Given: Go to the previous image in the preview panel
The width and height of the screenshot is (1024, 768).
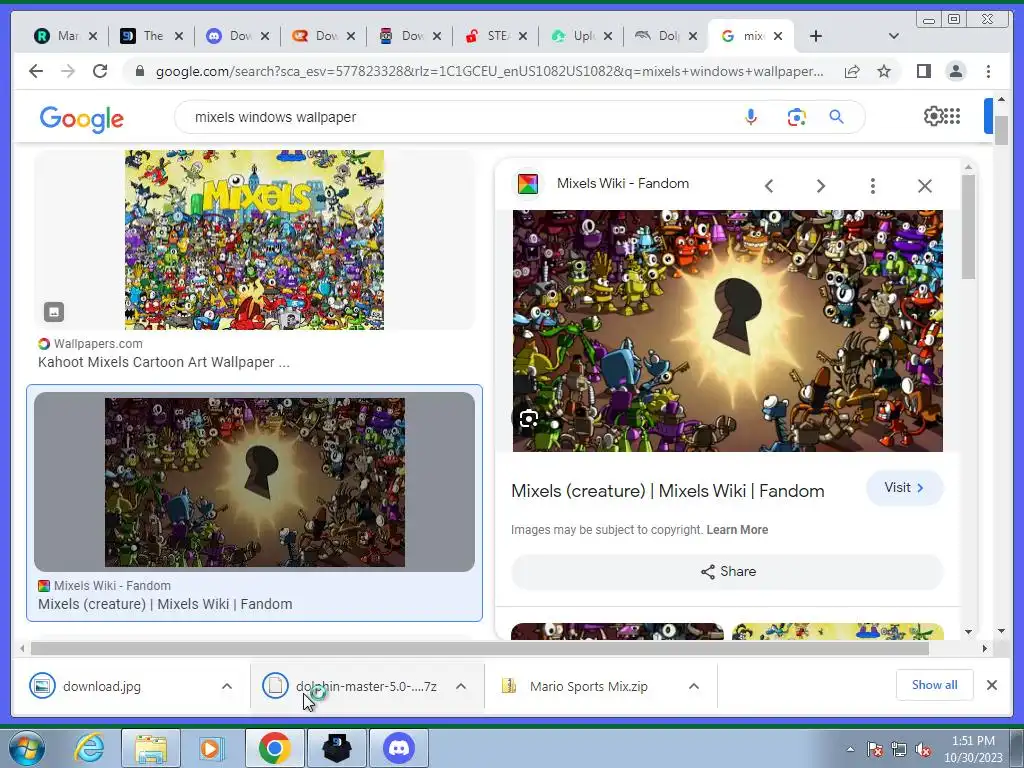Looking at the screenshot, I should (769, 186).
